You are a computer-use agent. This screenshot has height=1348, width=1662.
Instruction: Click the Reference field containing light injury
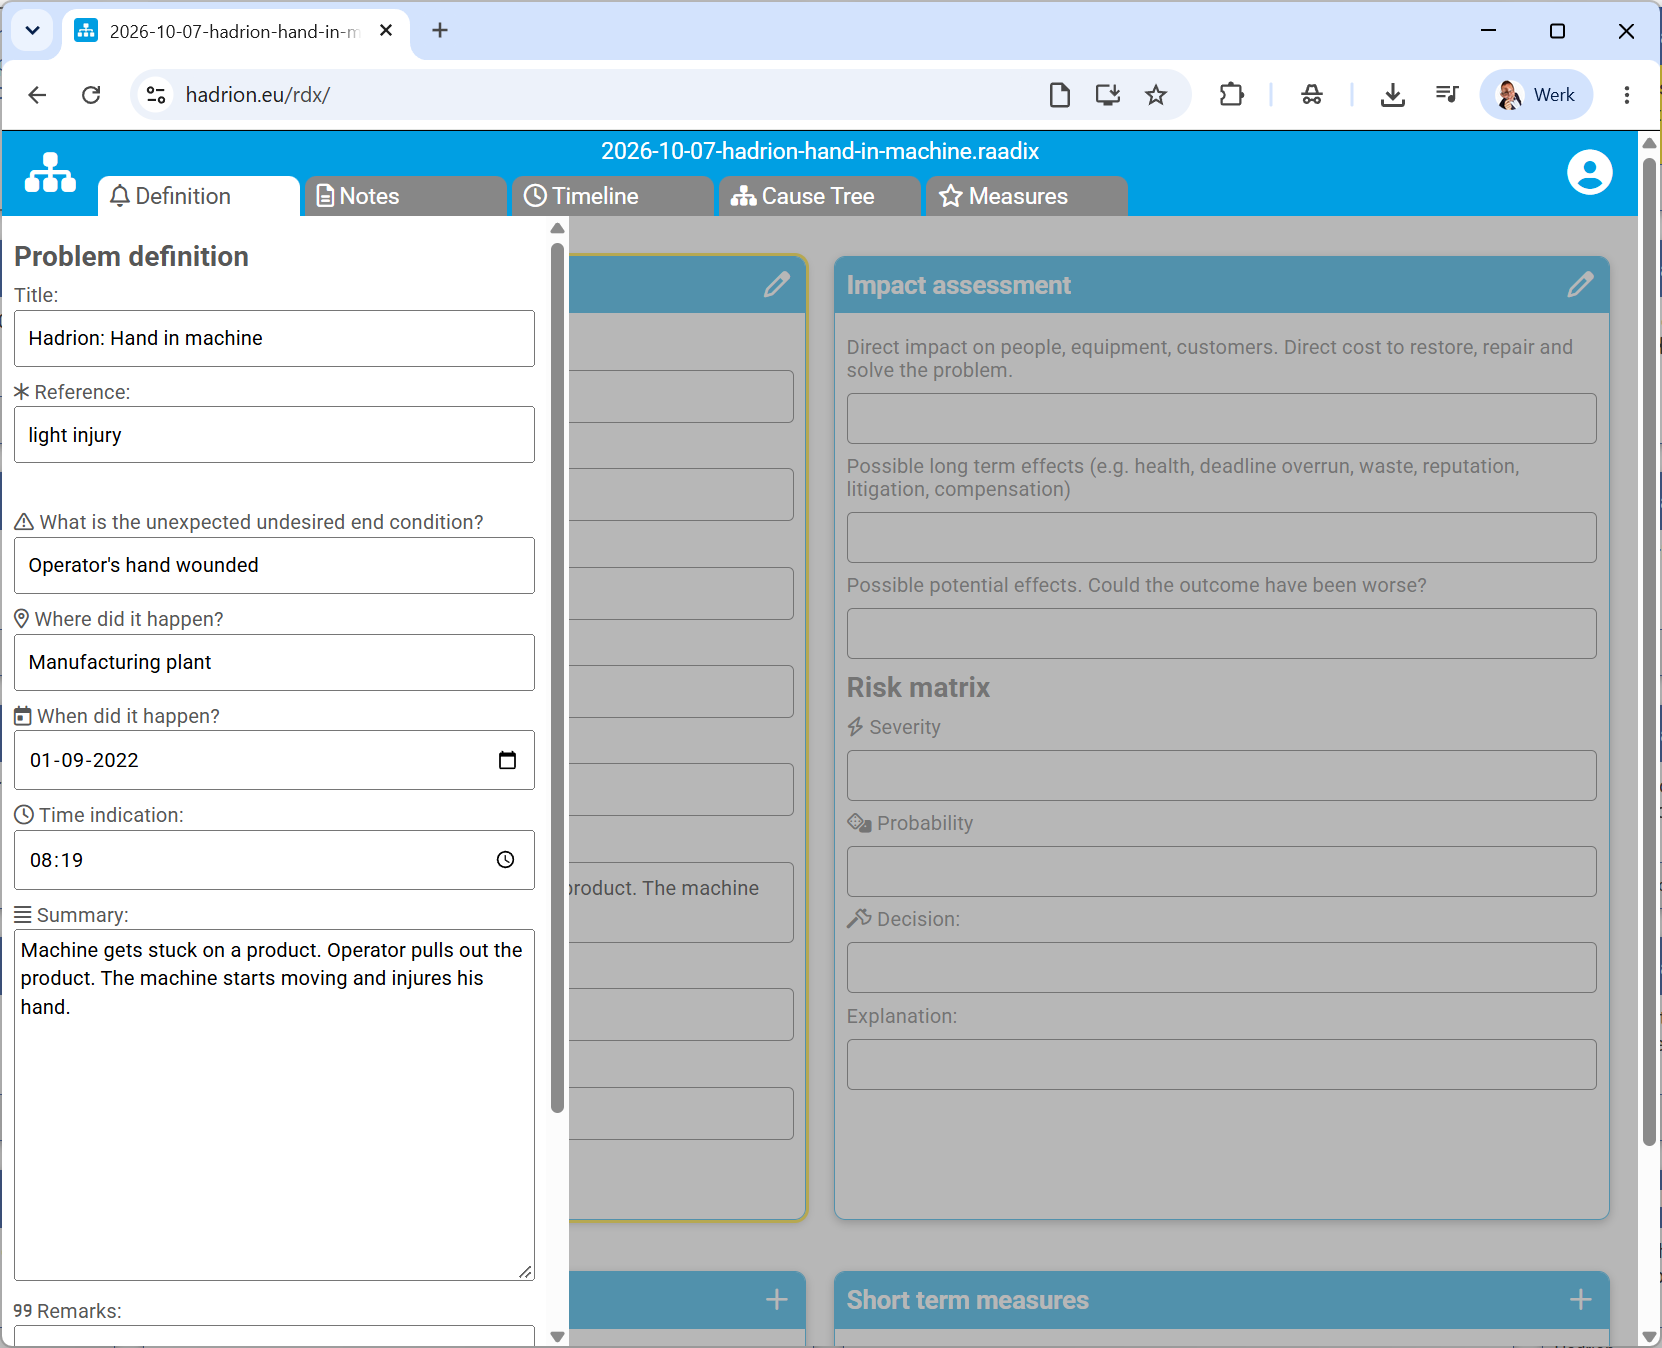coord(274,435)
